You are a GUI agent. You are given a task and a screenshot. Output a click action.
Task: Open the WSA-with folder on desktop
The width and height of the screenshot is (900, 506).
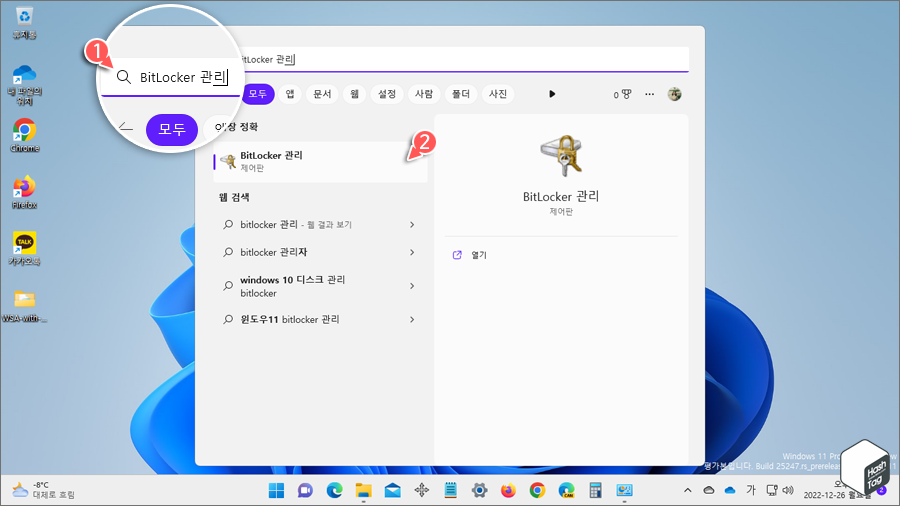click(24, 306)
